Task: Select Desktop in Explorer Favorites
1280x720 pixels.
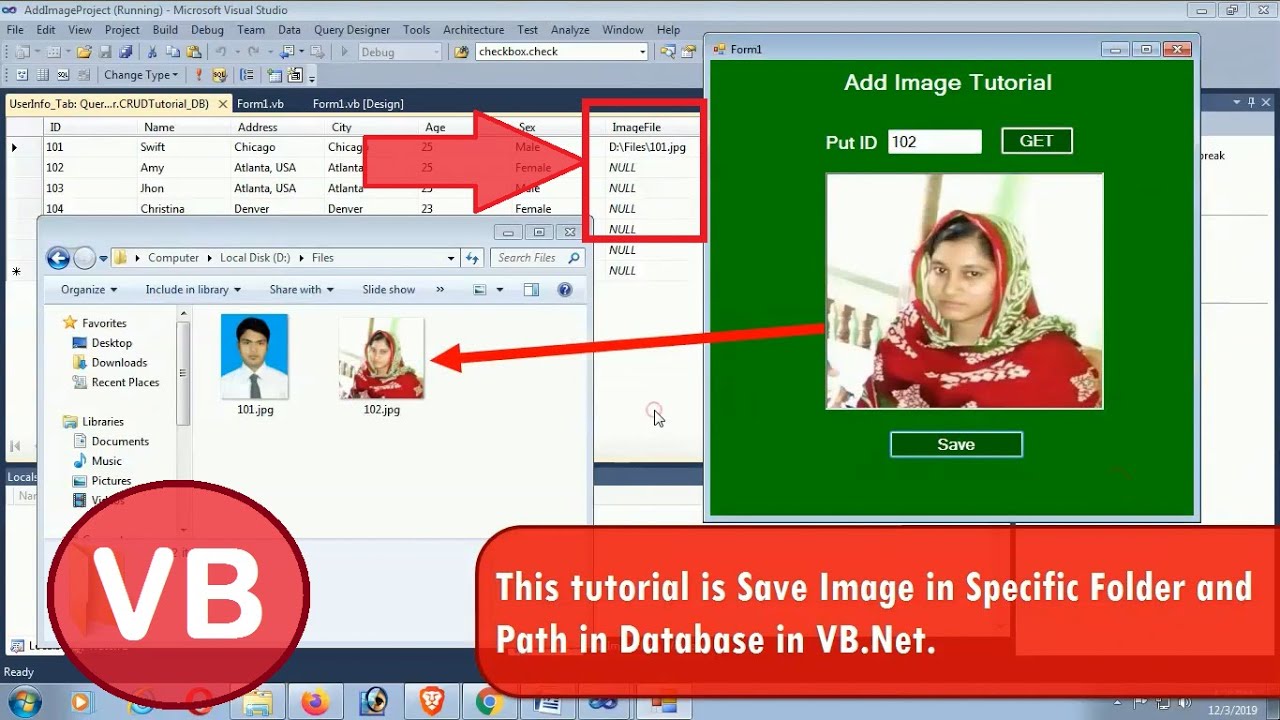Action: click(102, 343)
